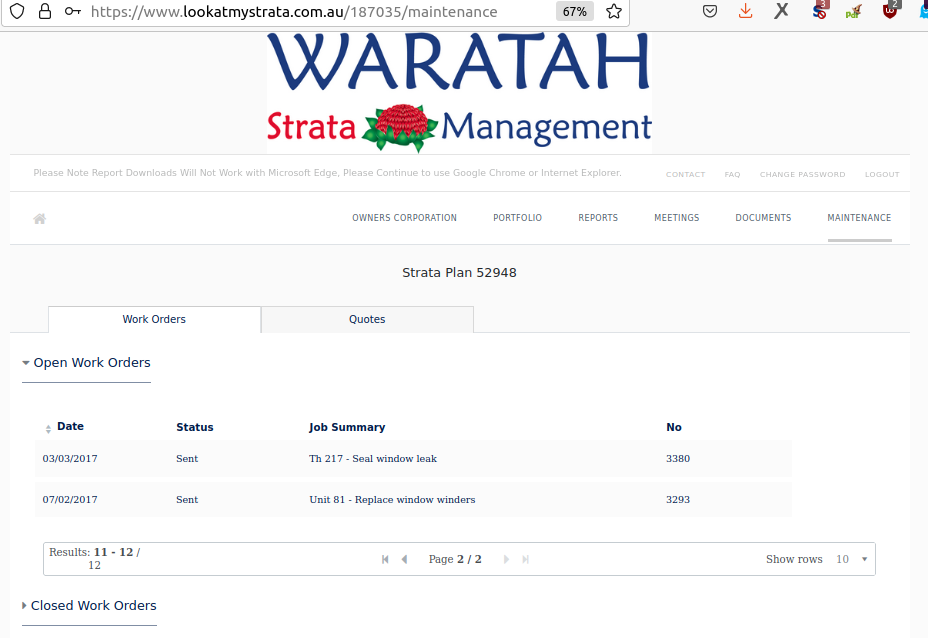Click the date 03/03/2017

point(70,459)
